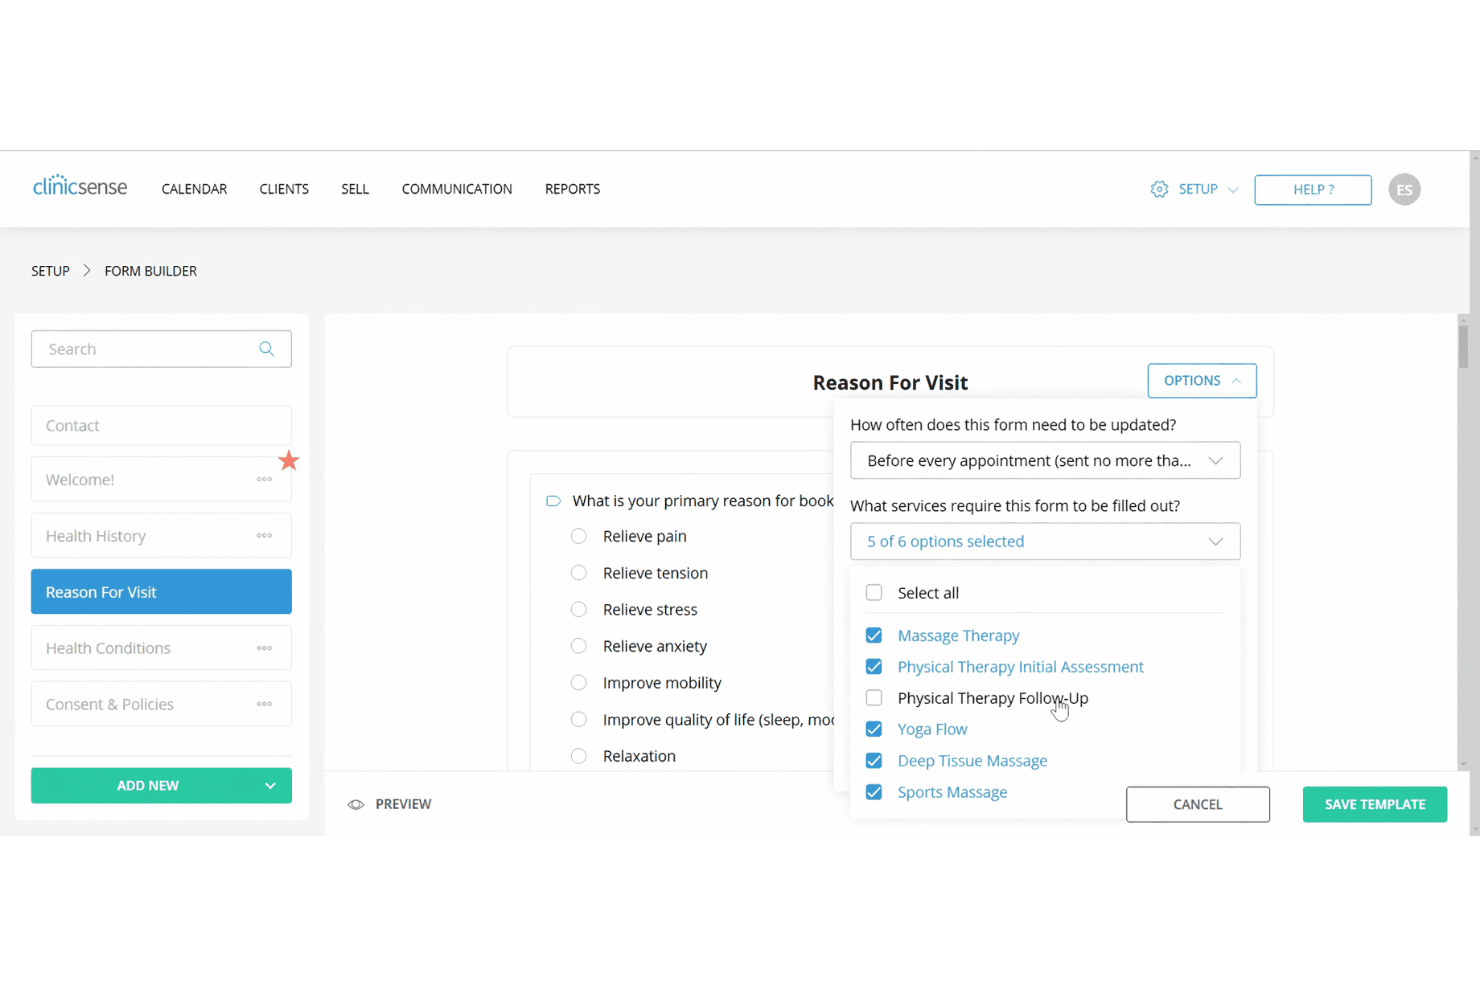Image resolution: width=1480 pixels, height=987 pixels.
Task: Uncheck the Yoga Flow service
Action: coord(874,729)
